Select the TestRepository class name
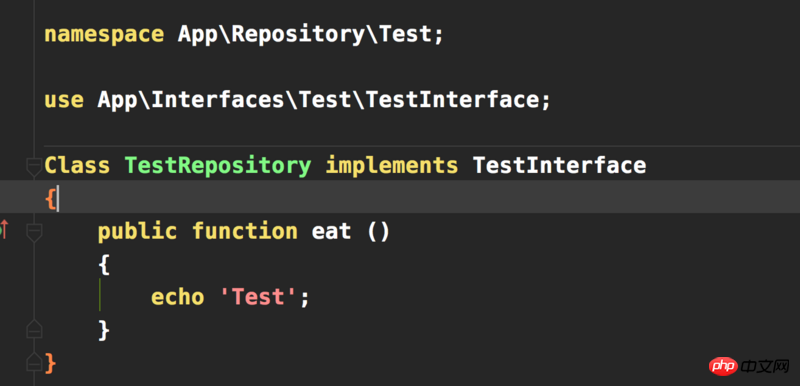The width and height of the screenshot is (800, 386). point(218,166)
